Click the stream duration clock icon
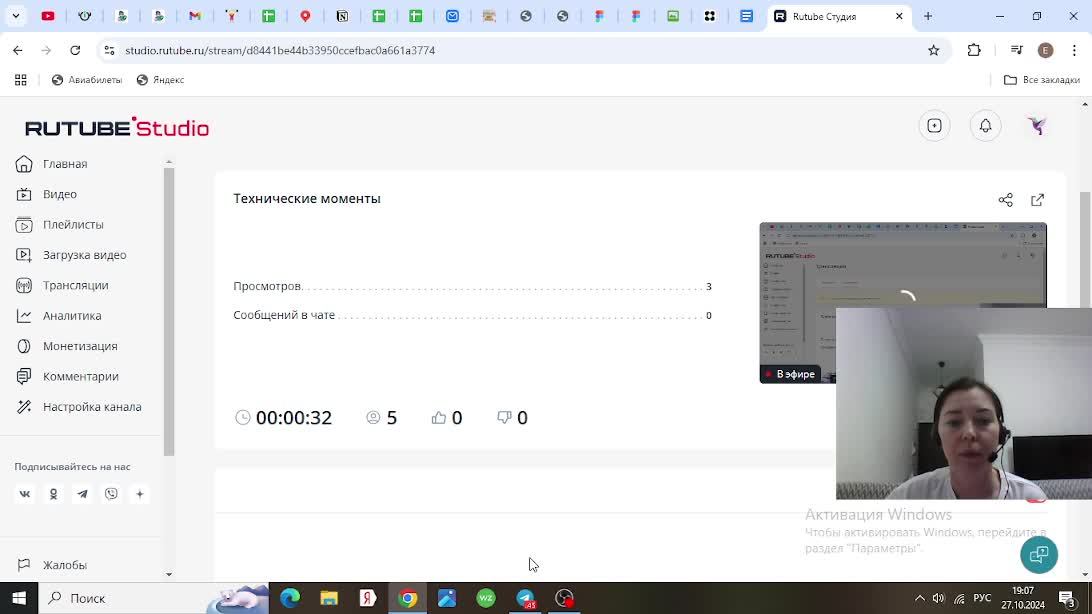 242,418
